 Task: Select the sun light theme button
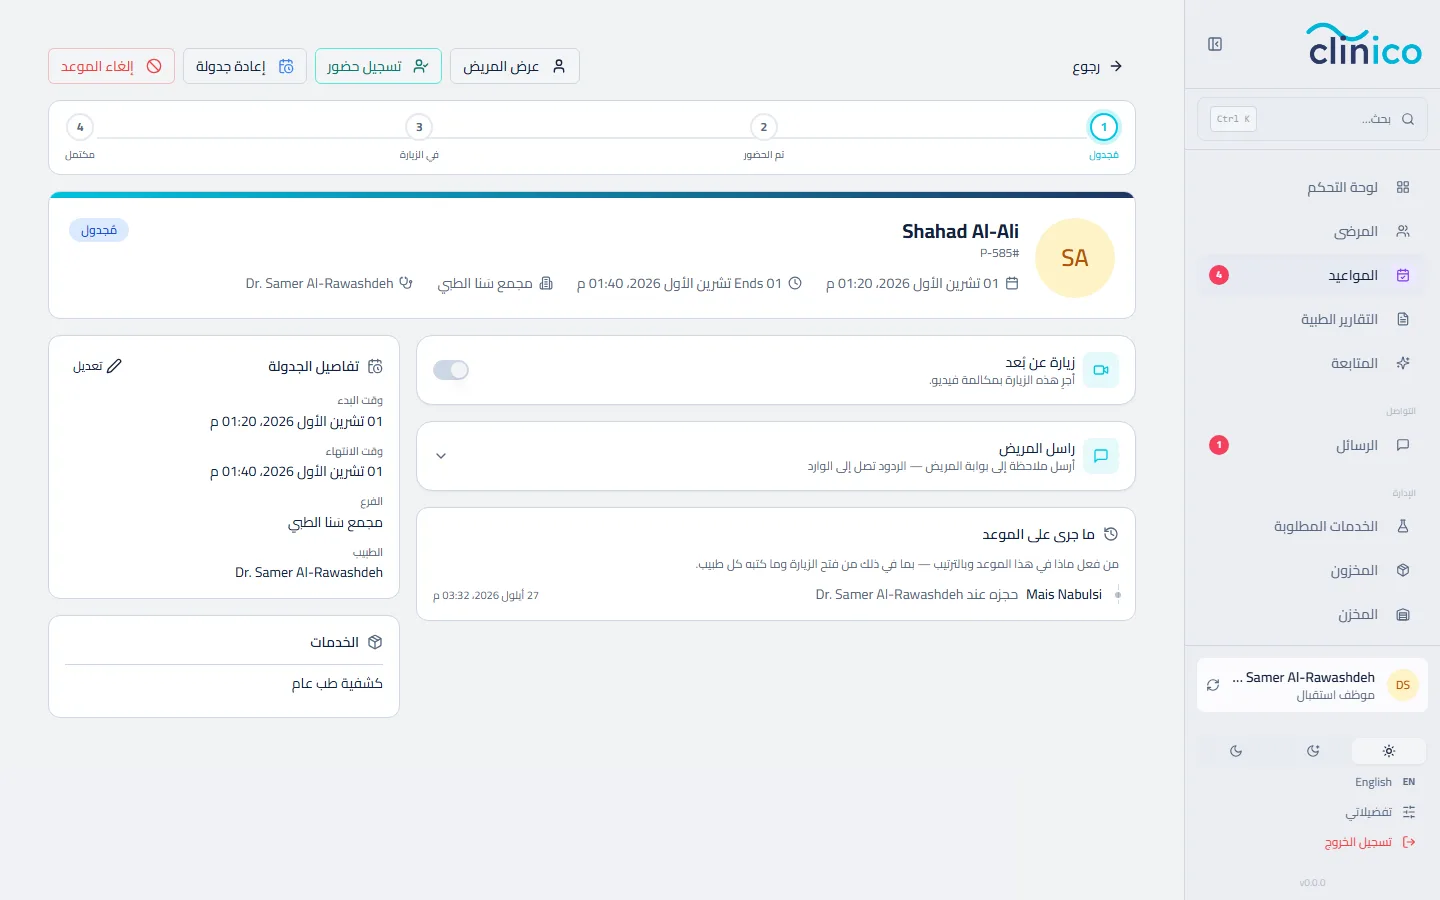pyautogui.click(x=1389, y=751)
